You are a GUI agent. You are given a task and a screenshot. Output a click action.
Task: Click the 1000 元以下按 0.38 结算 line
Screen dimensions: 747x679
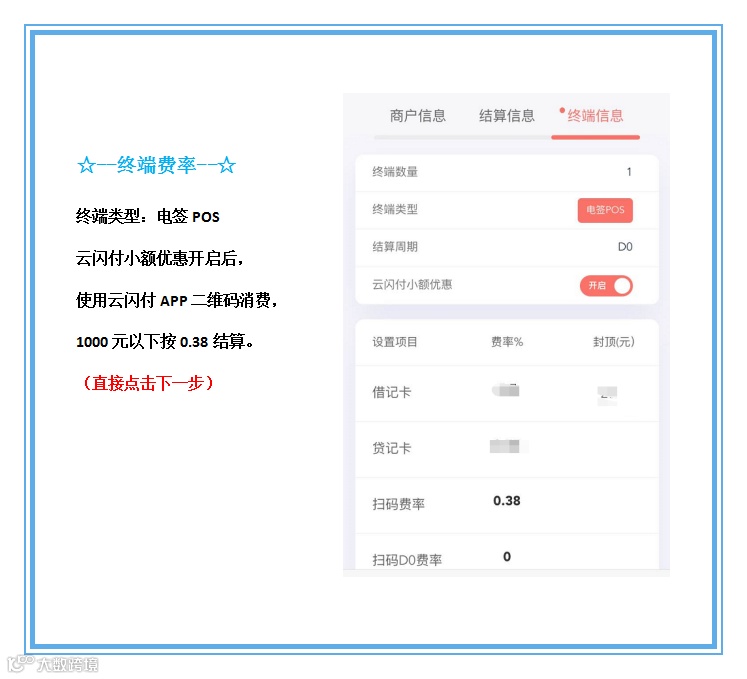pos(165,341)
